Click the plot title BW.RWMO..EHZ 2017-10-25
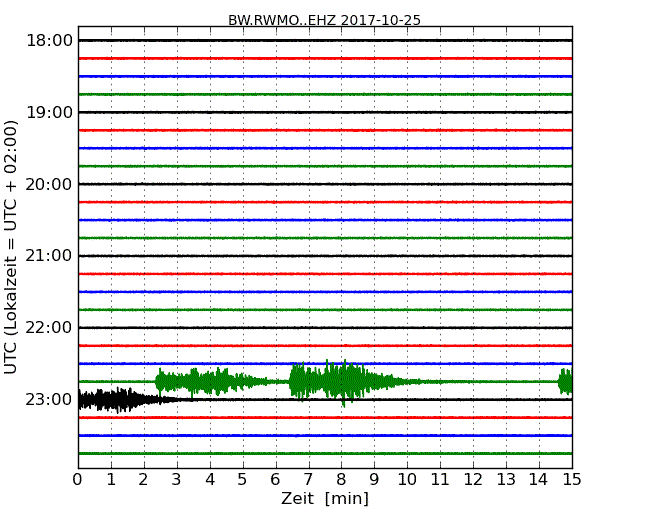This screenshot has width=650, height=520. point(324,20)
